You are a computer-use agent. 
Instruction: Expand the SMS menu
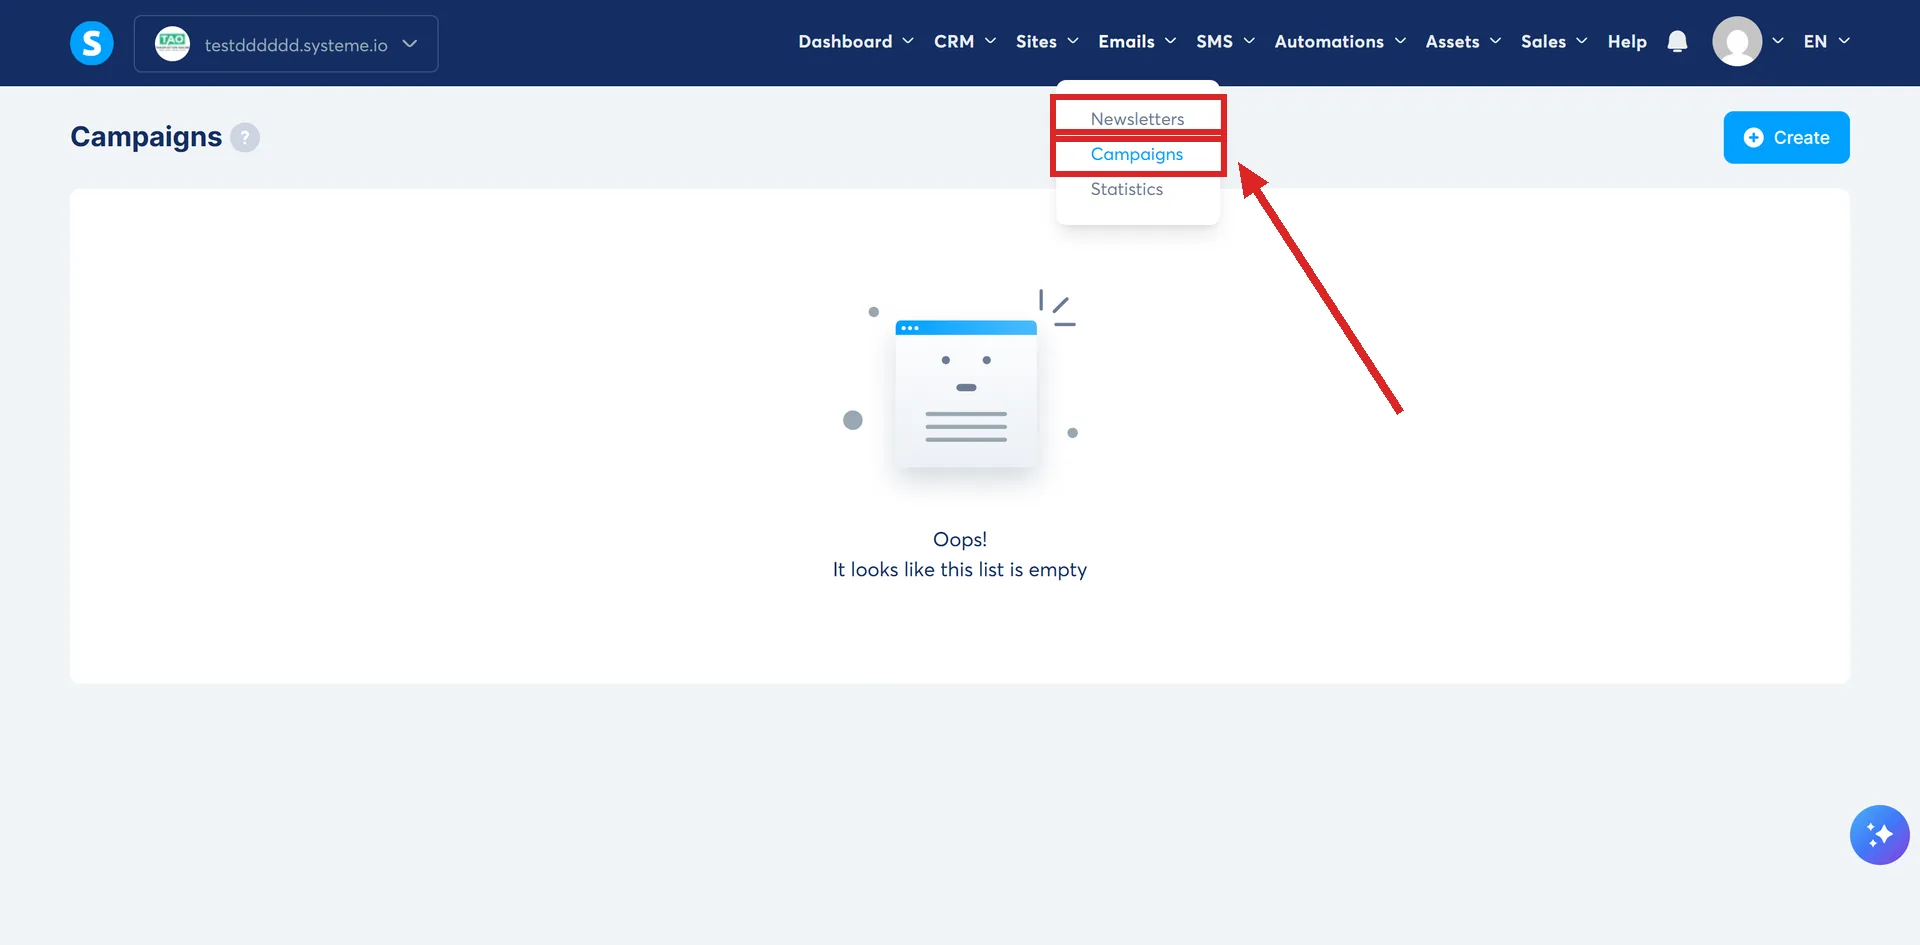click(x=1225, y=41)
